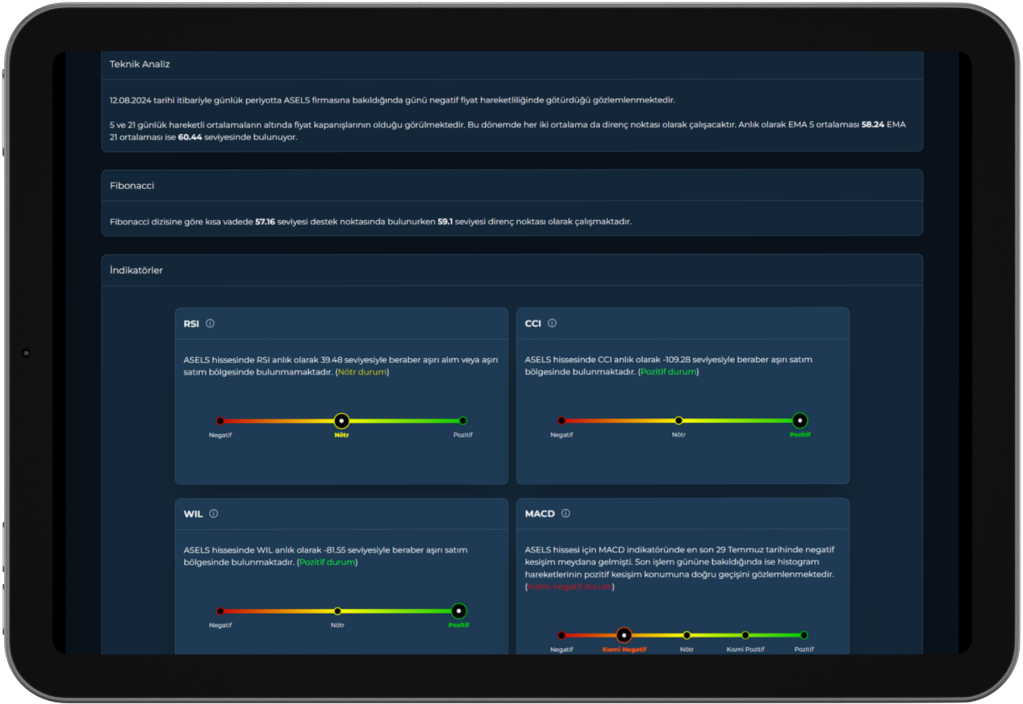Screen dimensions: 1023x704
Task: Click the Teknik Analiz section header
Action: (140, 64)
